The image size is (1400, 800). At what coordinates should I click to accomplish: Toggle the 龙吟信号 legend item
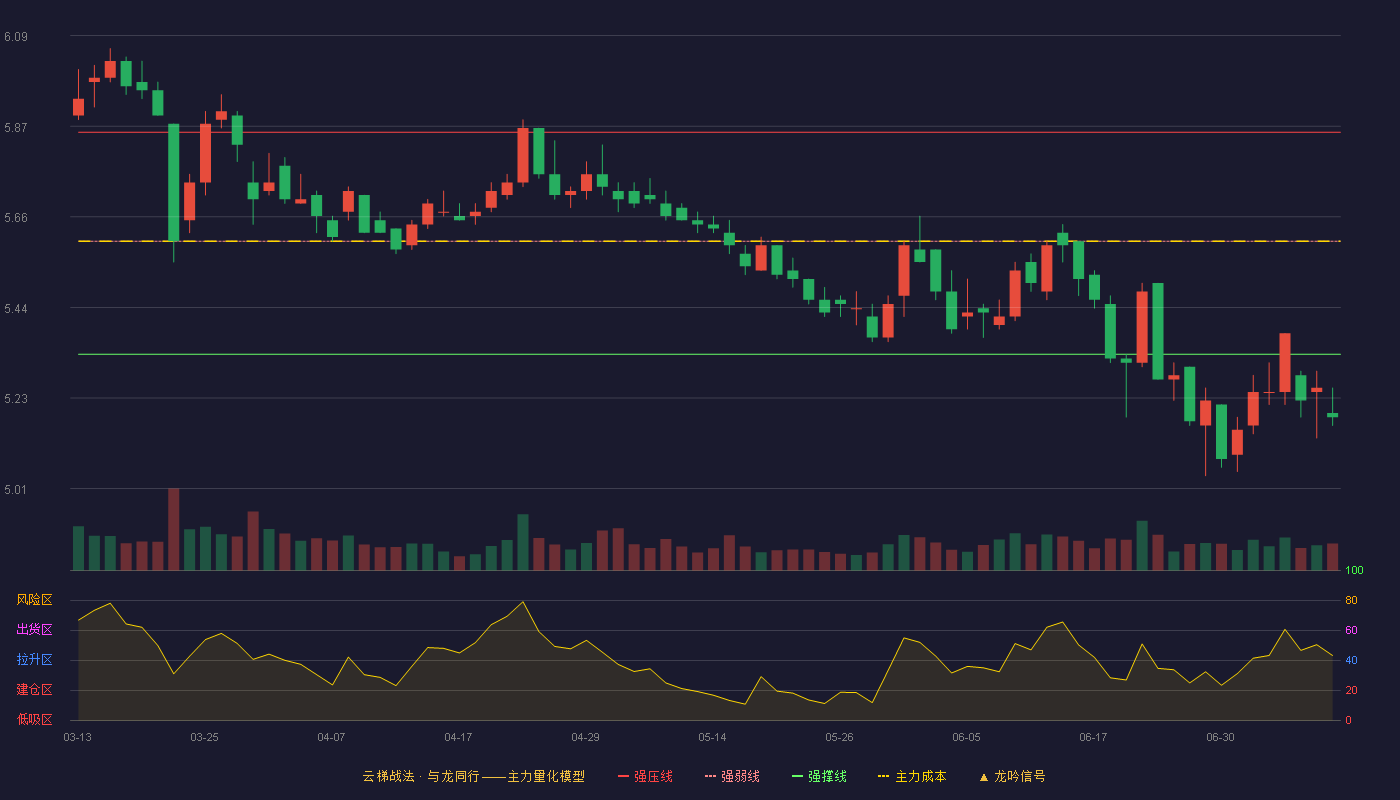[1012, 776]
